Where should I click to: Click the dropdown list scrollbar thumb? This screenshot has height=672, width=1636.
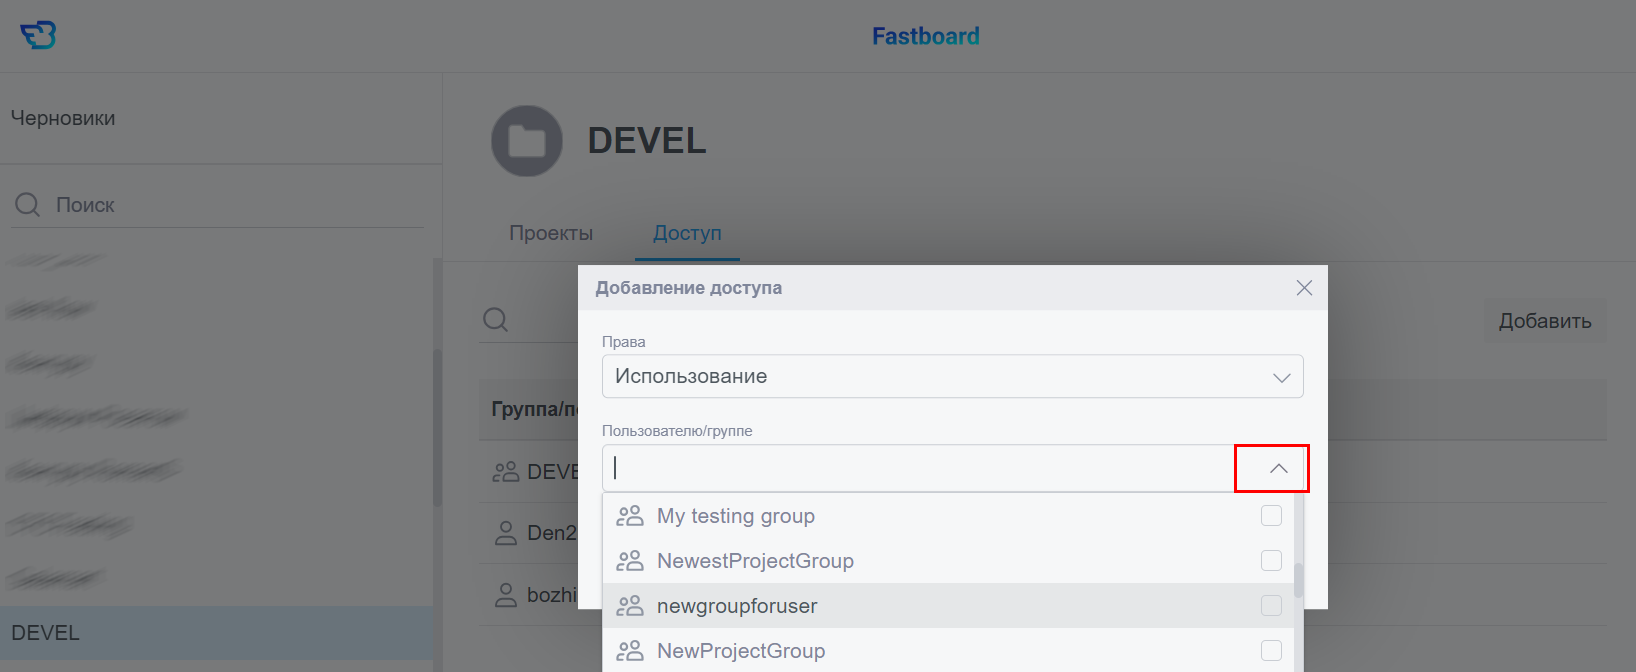point(1298,580)
